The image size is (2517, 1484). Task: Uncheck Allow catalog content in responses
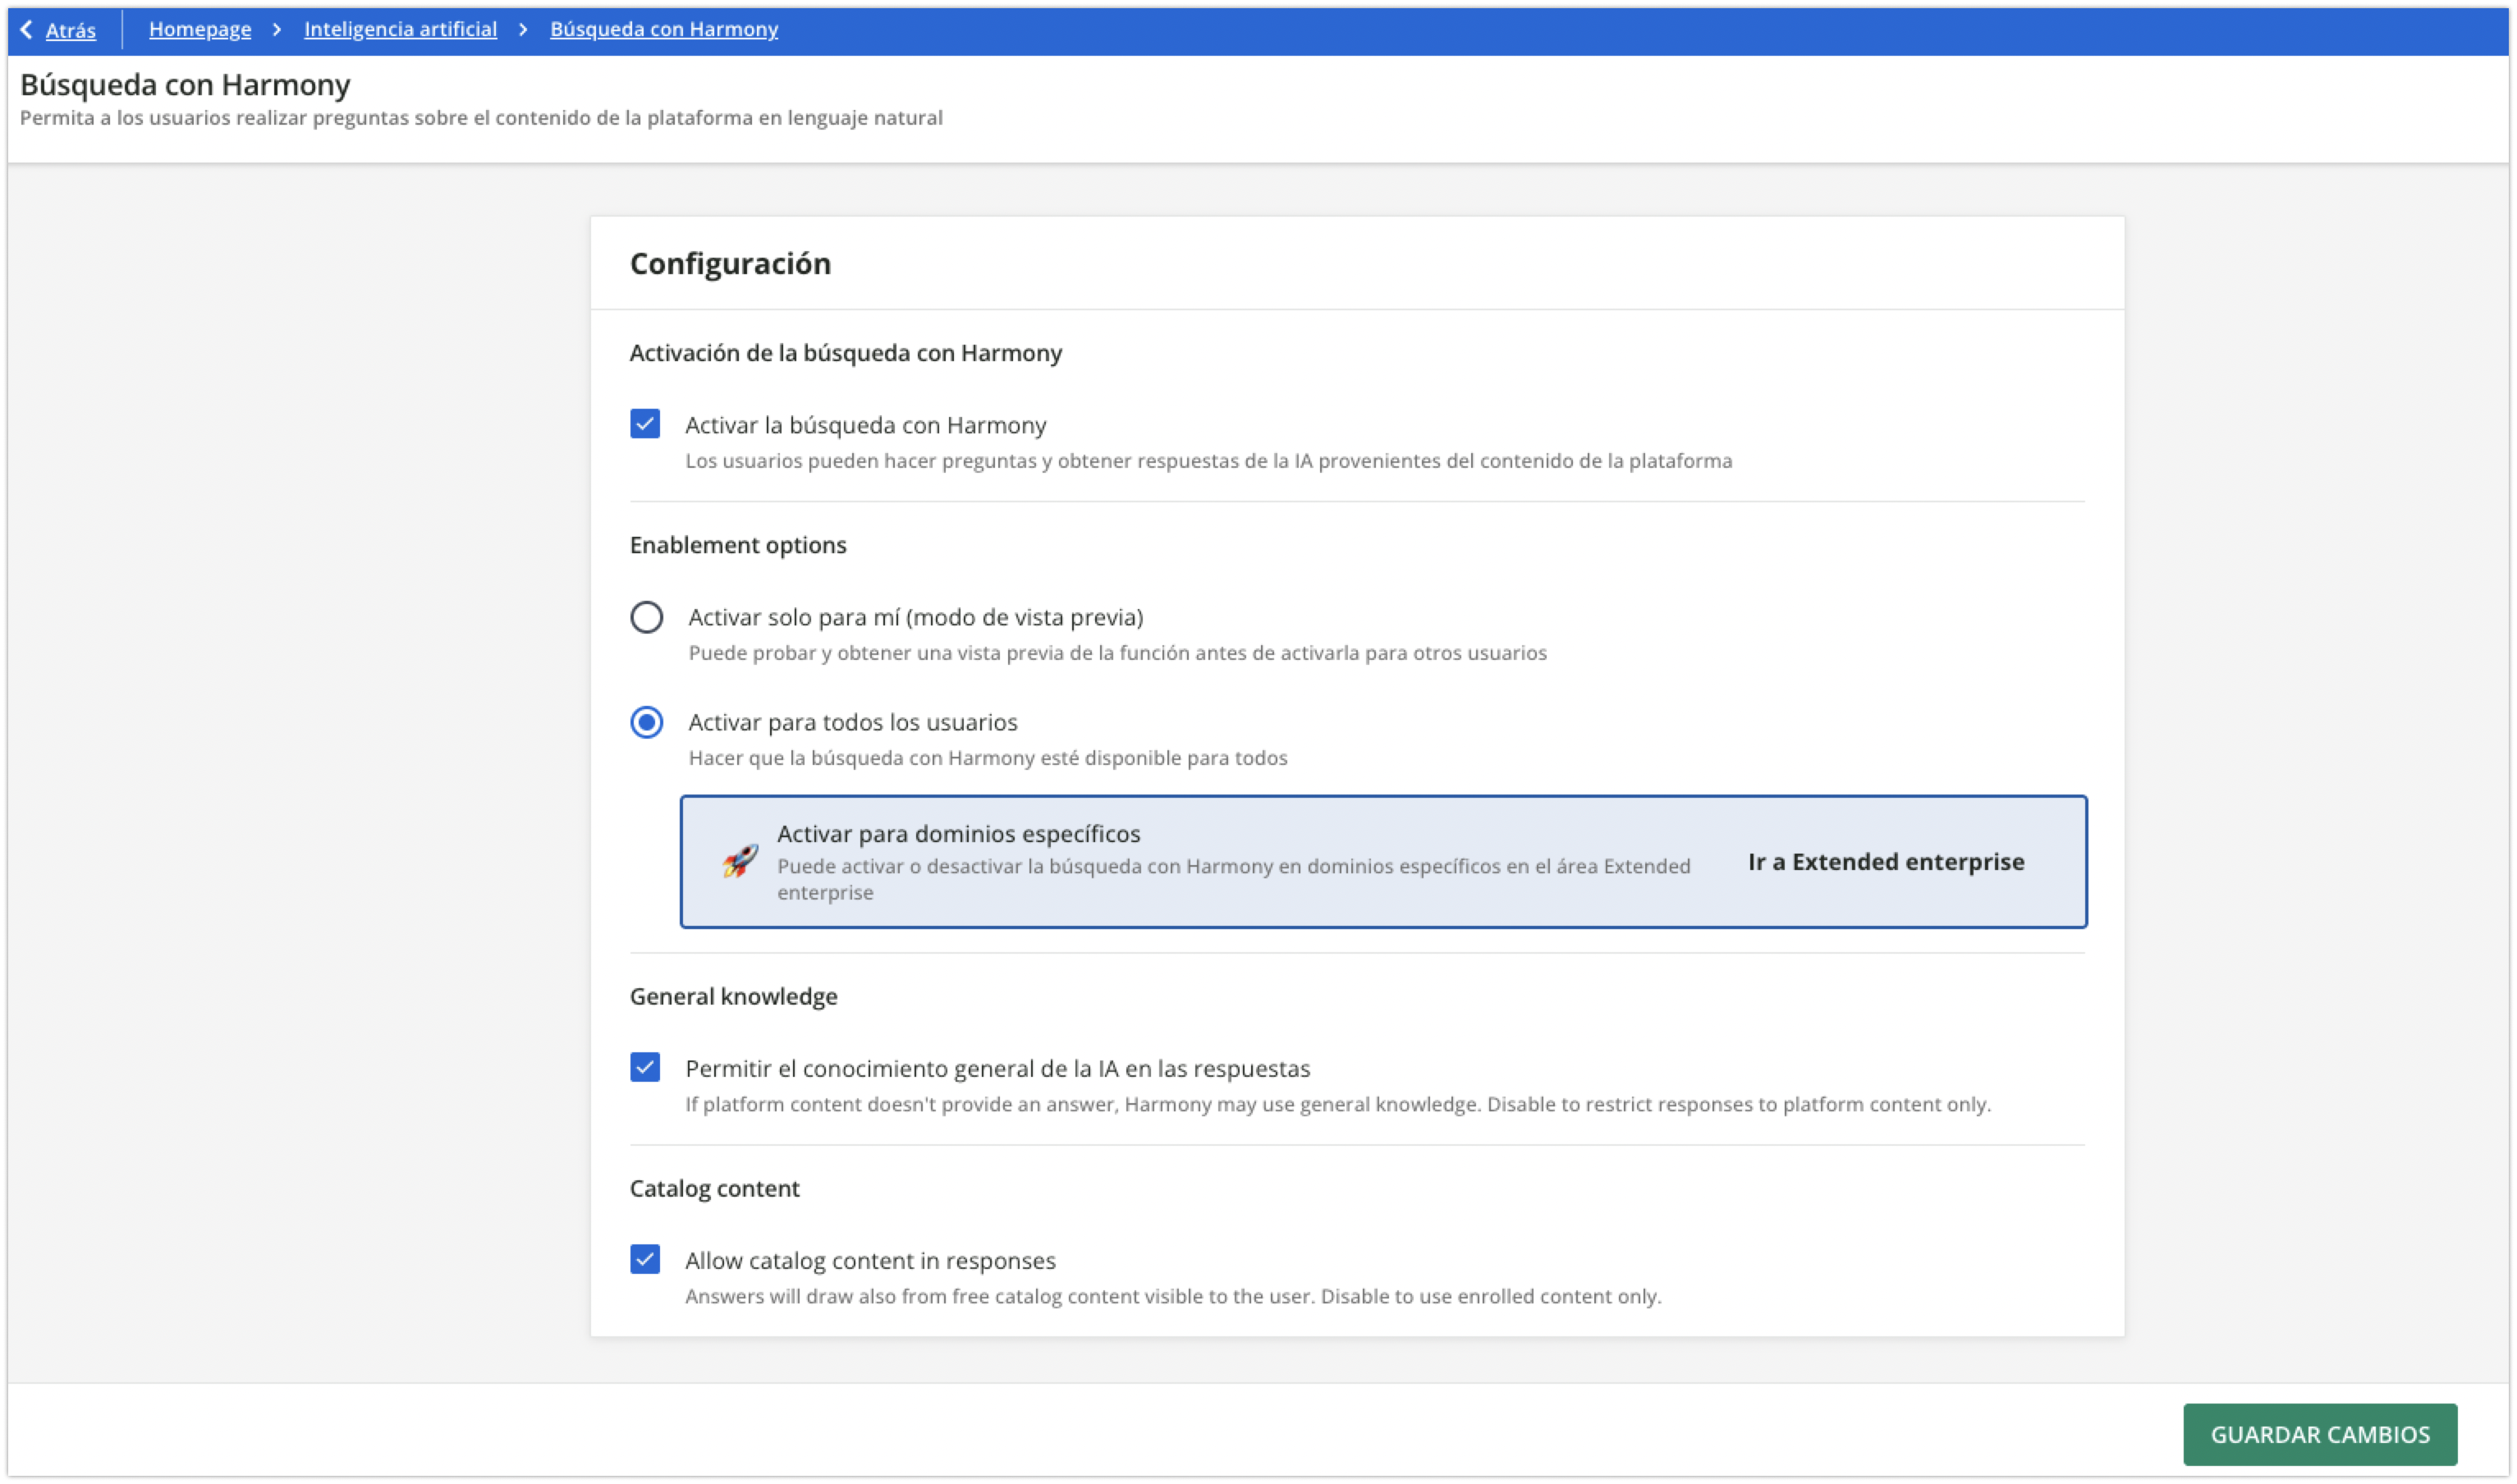click(x=646, y=1260)
